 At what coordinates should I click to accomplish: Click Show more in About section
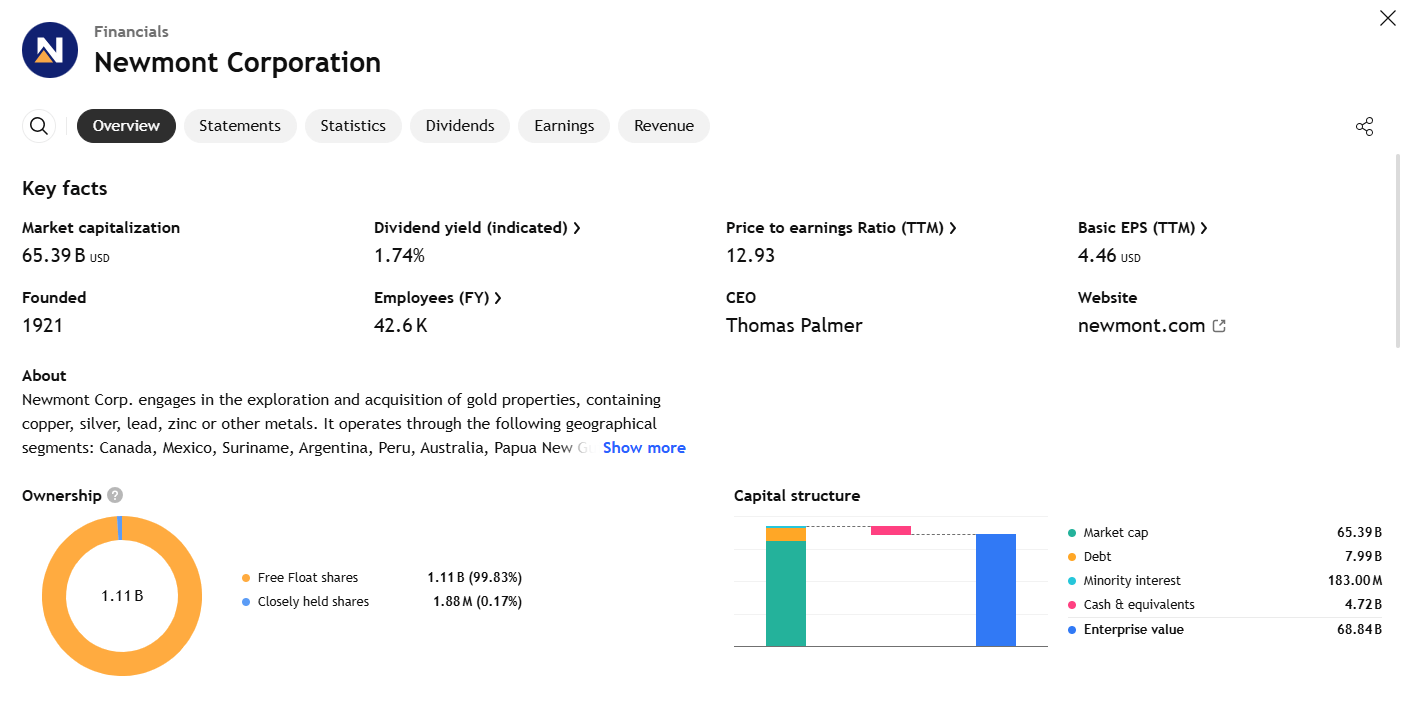click(x=644, y=448)
